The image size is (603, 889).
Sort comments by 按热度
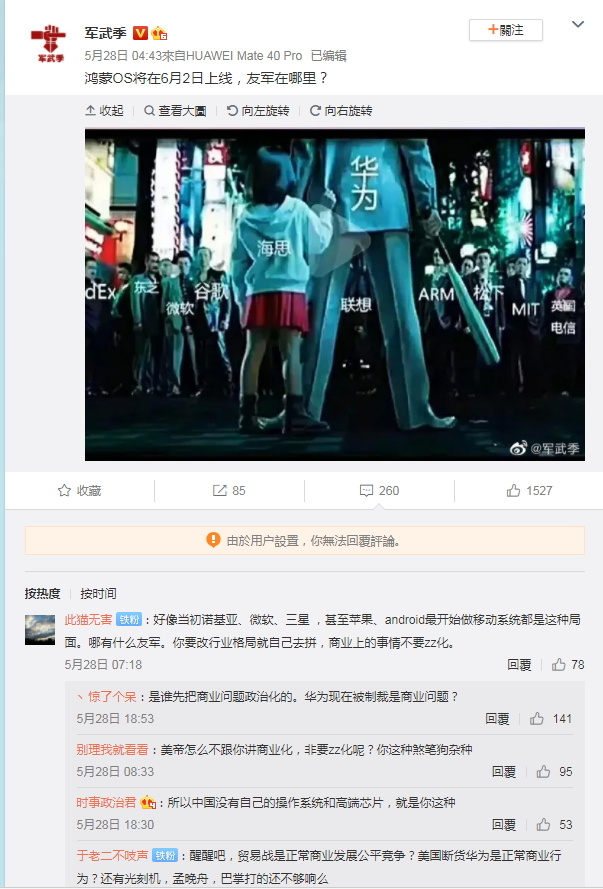tap(43, 594)
